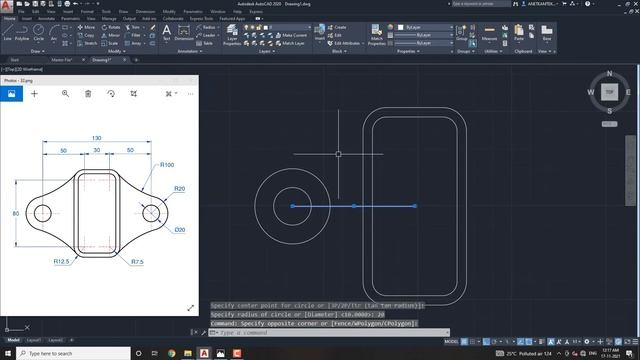Expand the Utilities panel dropdown
The height and width of the screenshot is (360, 640).
point(493,51)
